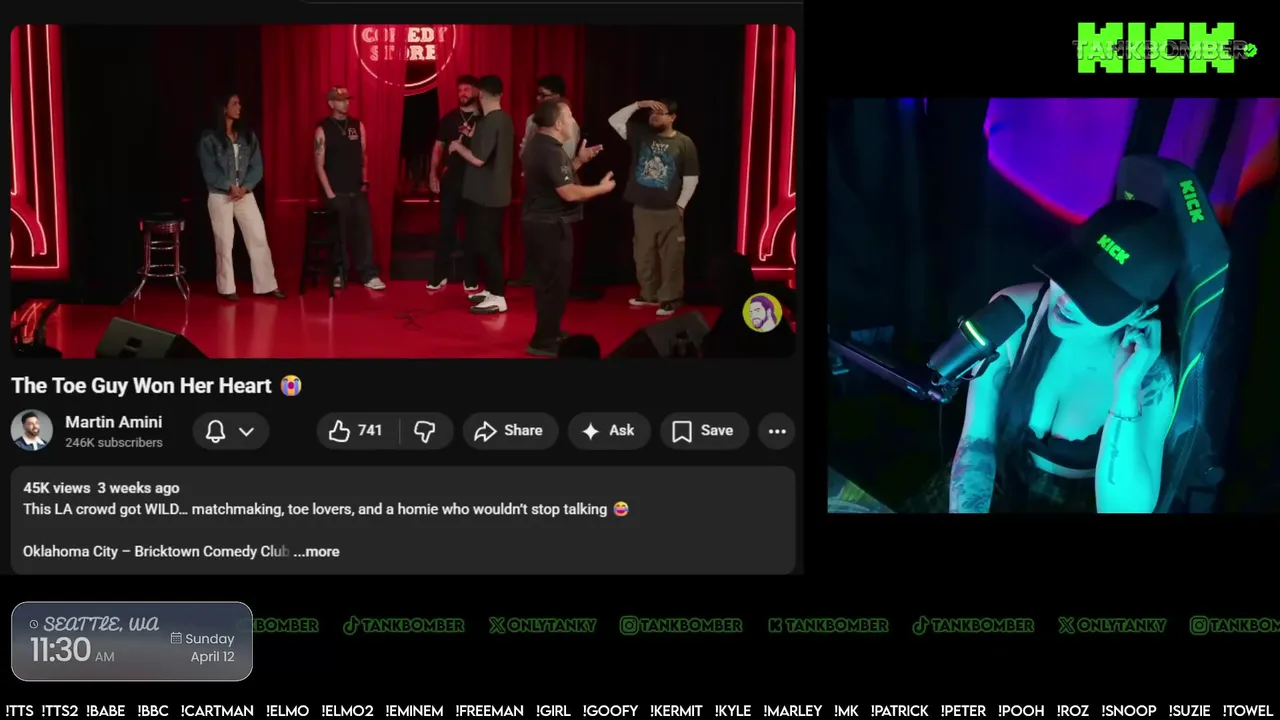The image size is (1280, 720).
Task: Open Martin Amini channel avatar
Action: tap(32, 431)
